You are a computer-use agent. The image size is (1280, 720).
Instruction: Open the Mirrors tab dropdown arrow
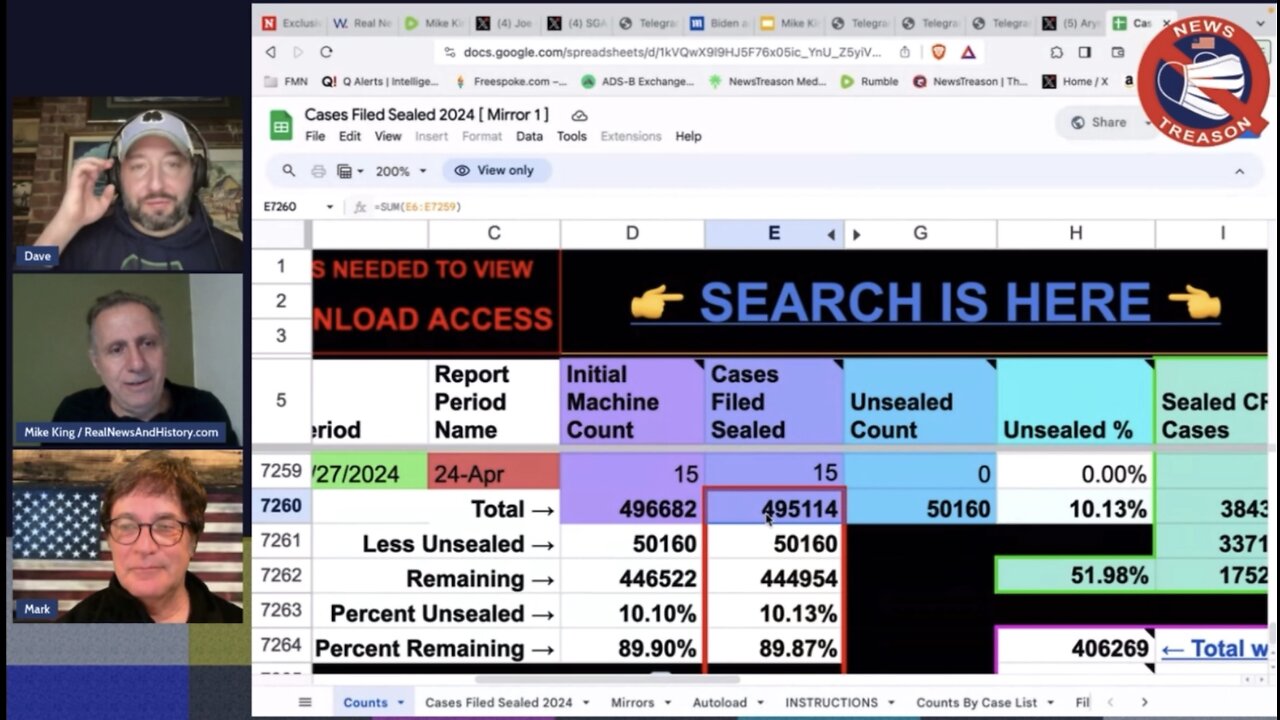(x=667, y=703)
